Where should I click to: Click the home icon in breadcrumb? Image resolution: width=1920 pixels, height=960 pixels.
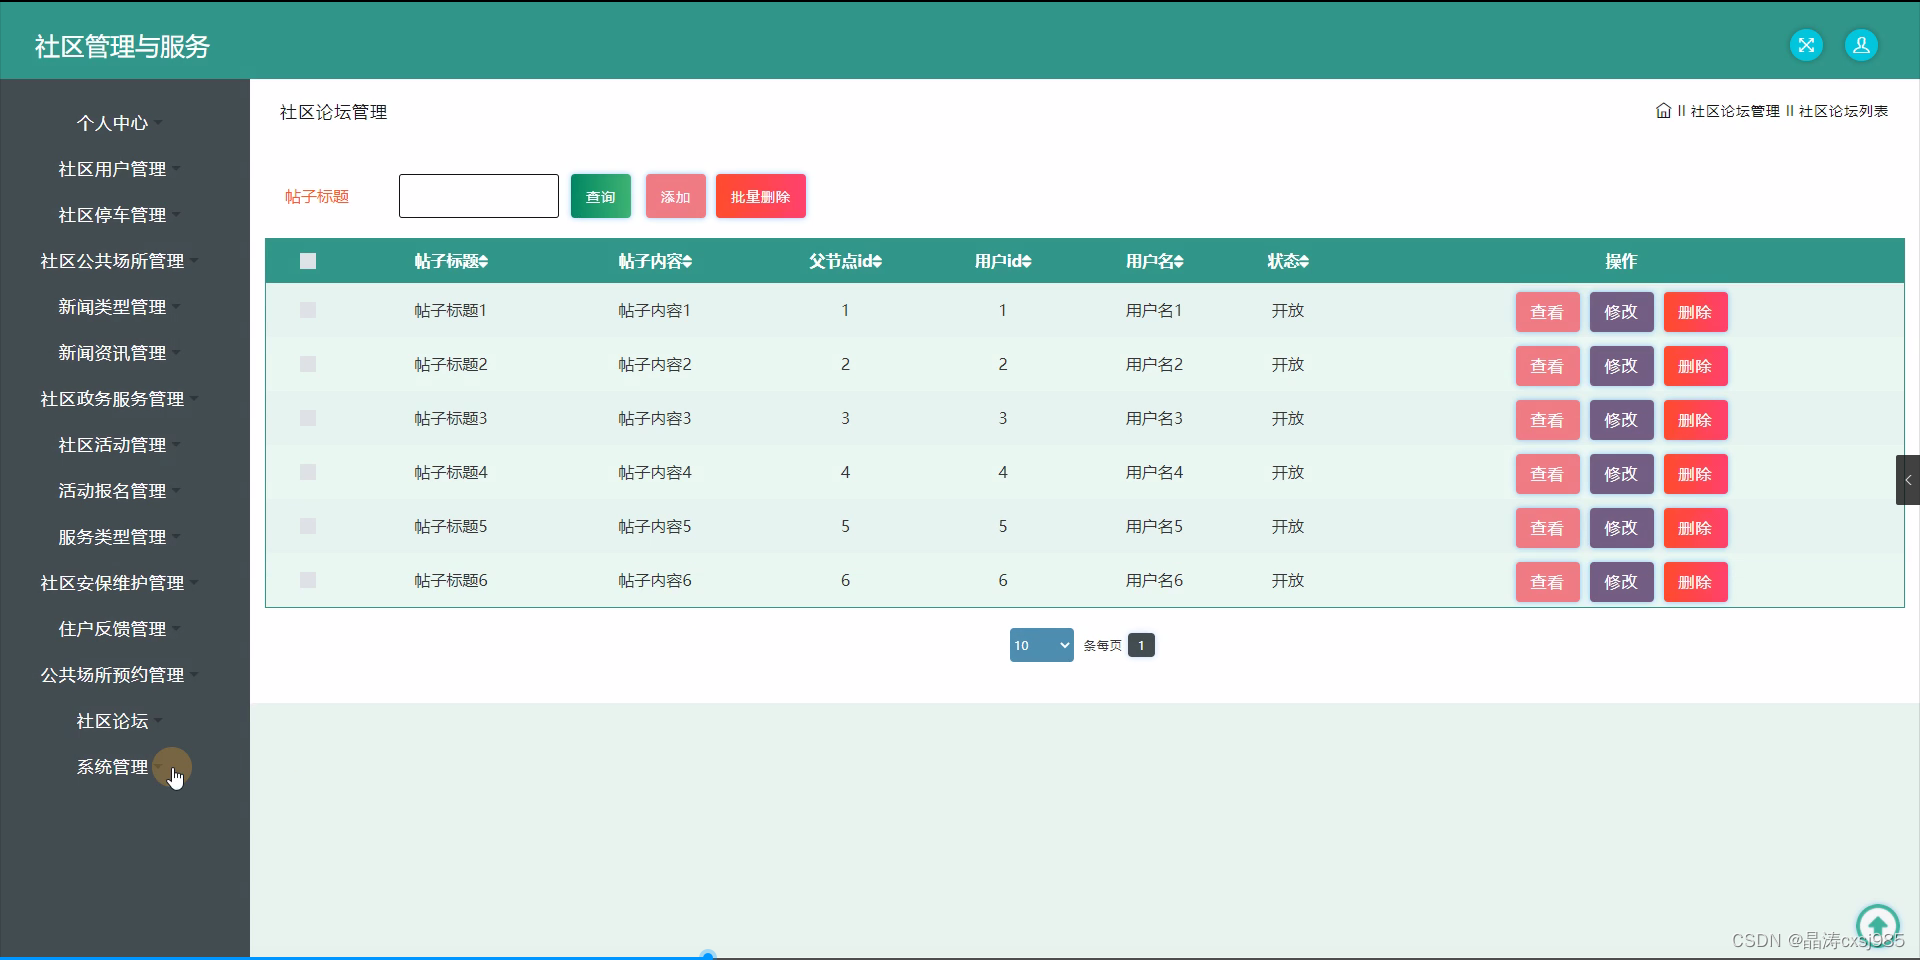coord(1663,111)
